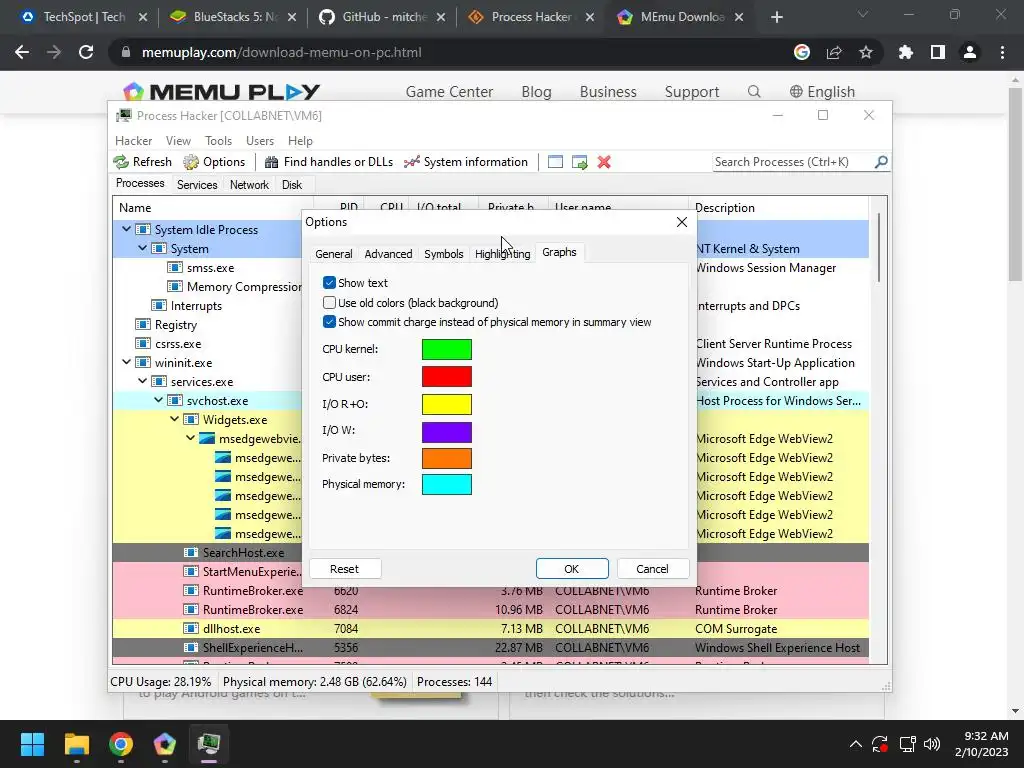
Task: Click OK to confirm Options
Action: pyautogui.click(x=571, y=569)
